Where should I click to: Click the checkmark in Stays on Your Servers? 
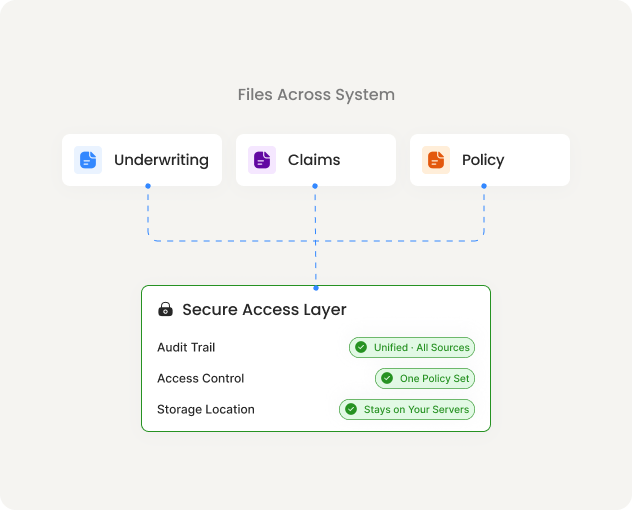[351, 410]
